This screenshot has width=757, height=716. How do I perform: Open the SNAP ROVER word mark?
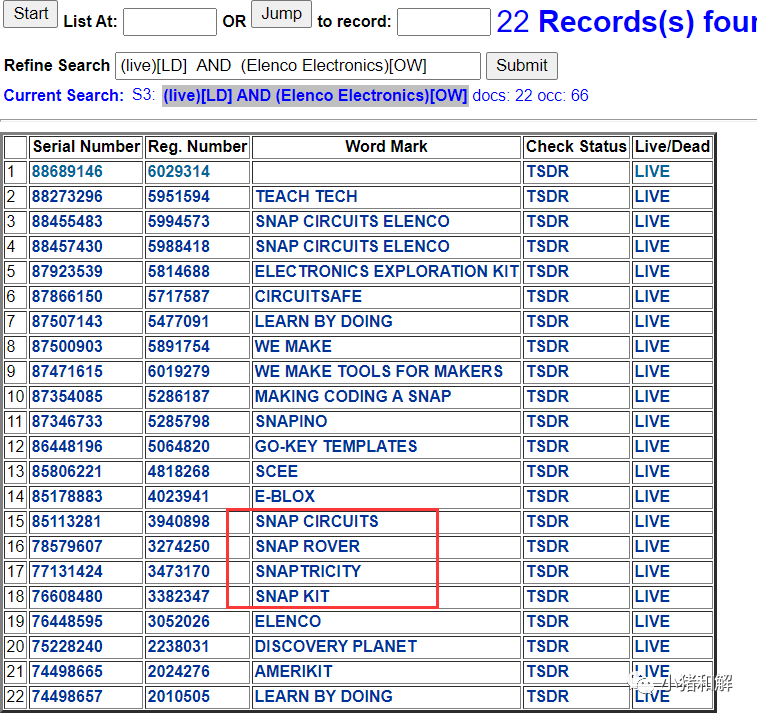(x=308, y=547)
